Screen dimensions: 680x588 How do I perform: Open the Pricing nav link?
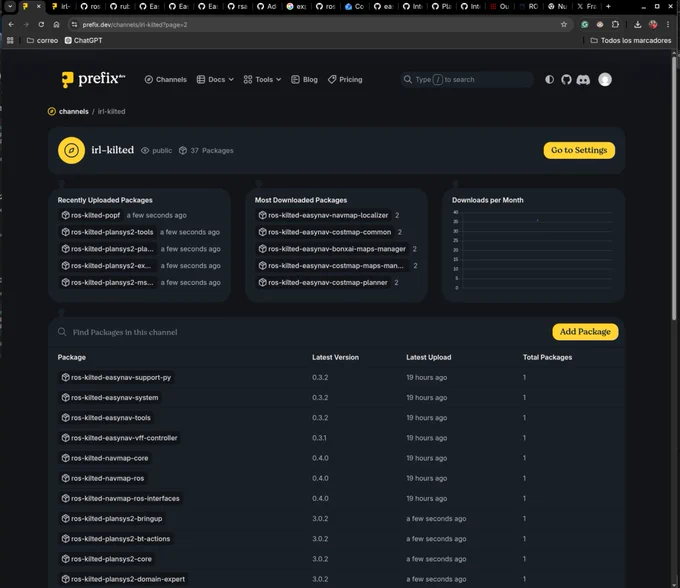pyautogui.click(x=345, y=79)
